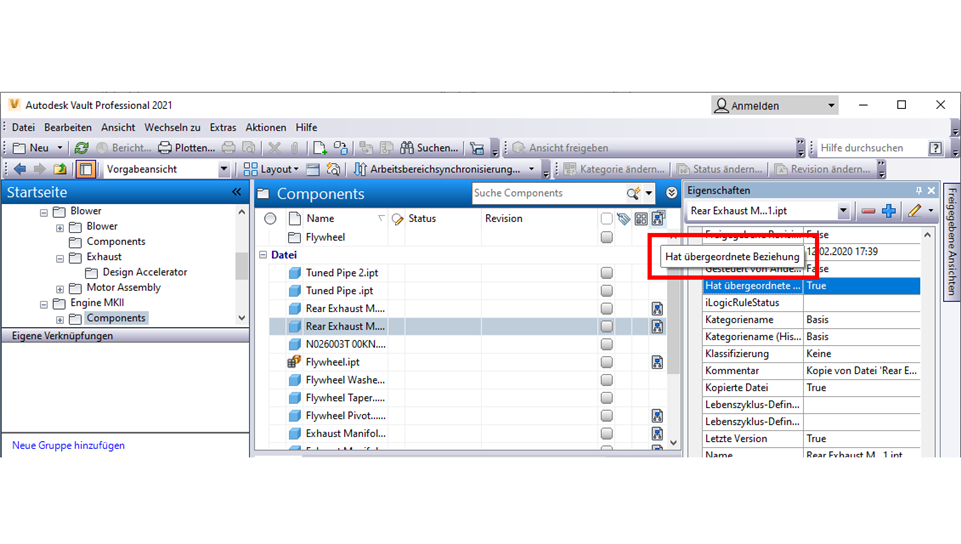This screenshot has width=961, height=544.
Task: Click relationship icon in Flywheel.ipt row
Action: [657, 362]
